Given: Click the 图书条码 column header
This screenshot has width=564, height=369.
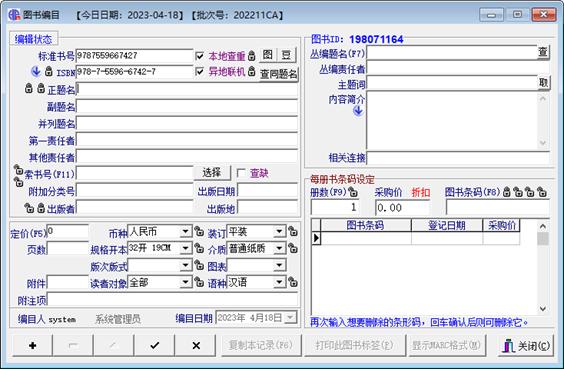Looking at the screenshot, I should point(366,226).
